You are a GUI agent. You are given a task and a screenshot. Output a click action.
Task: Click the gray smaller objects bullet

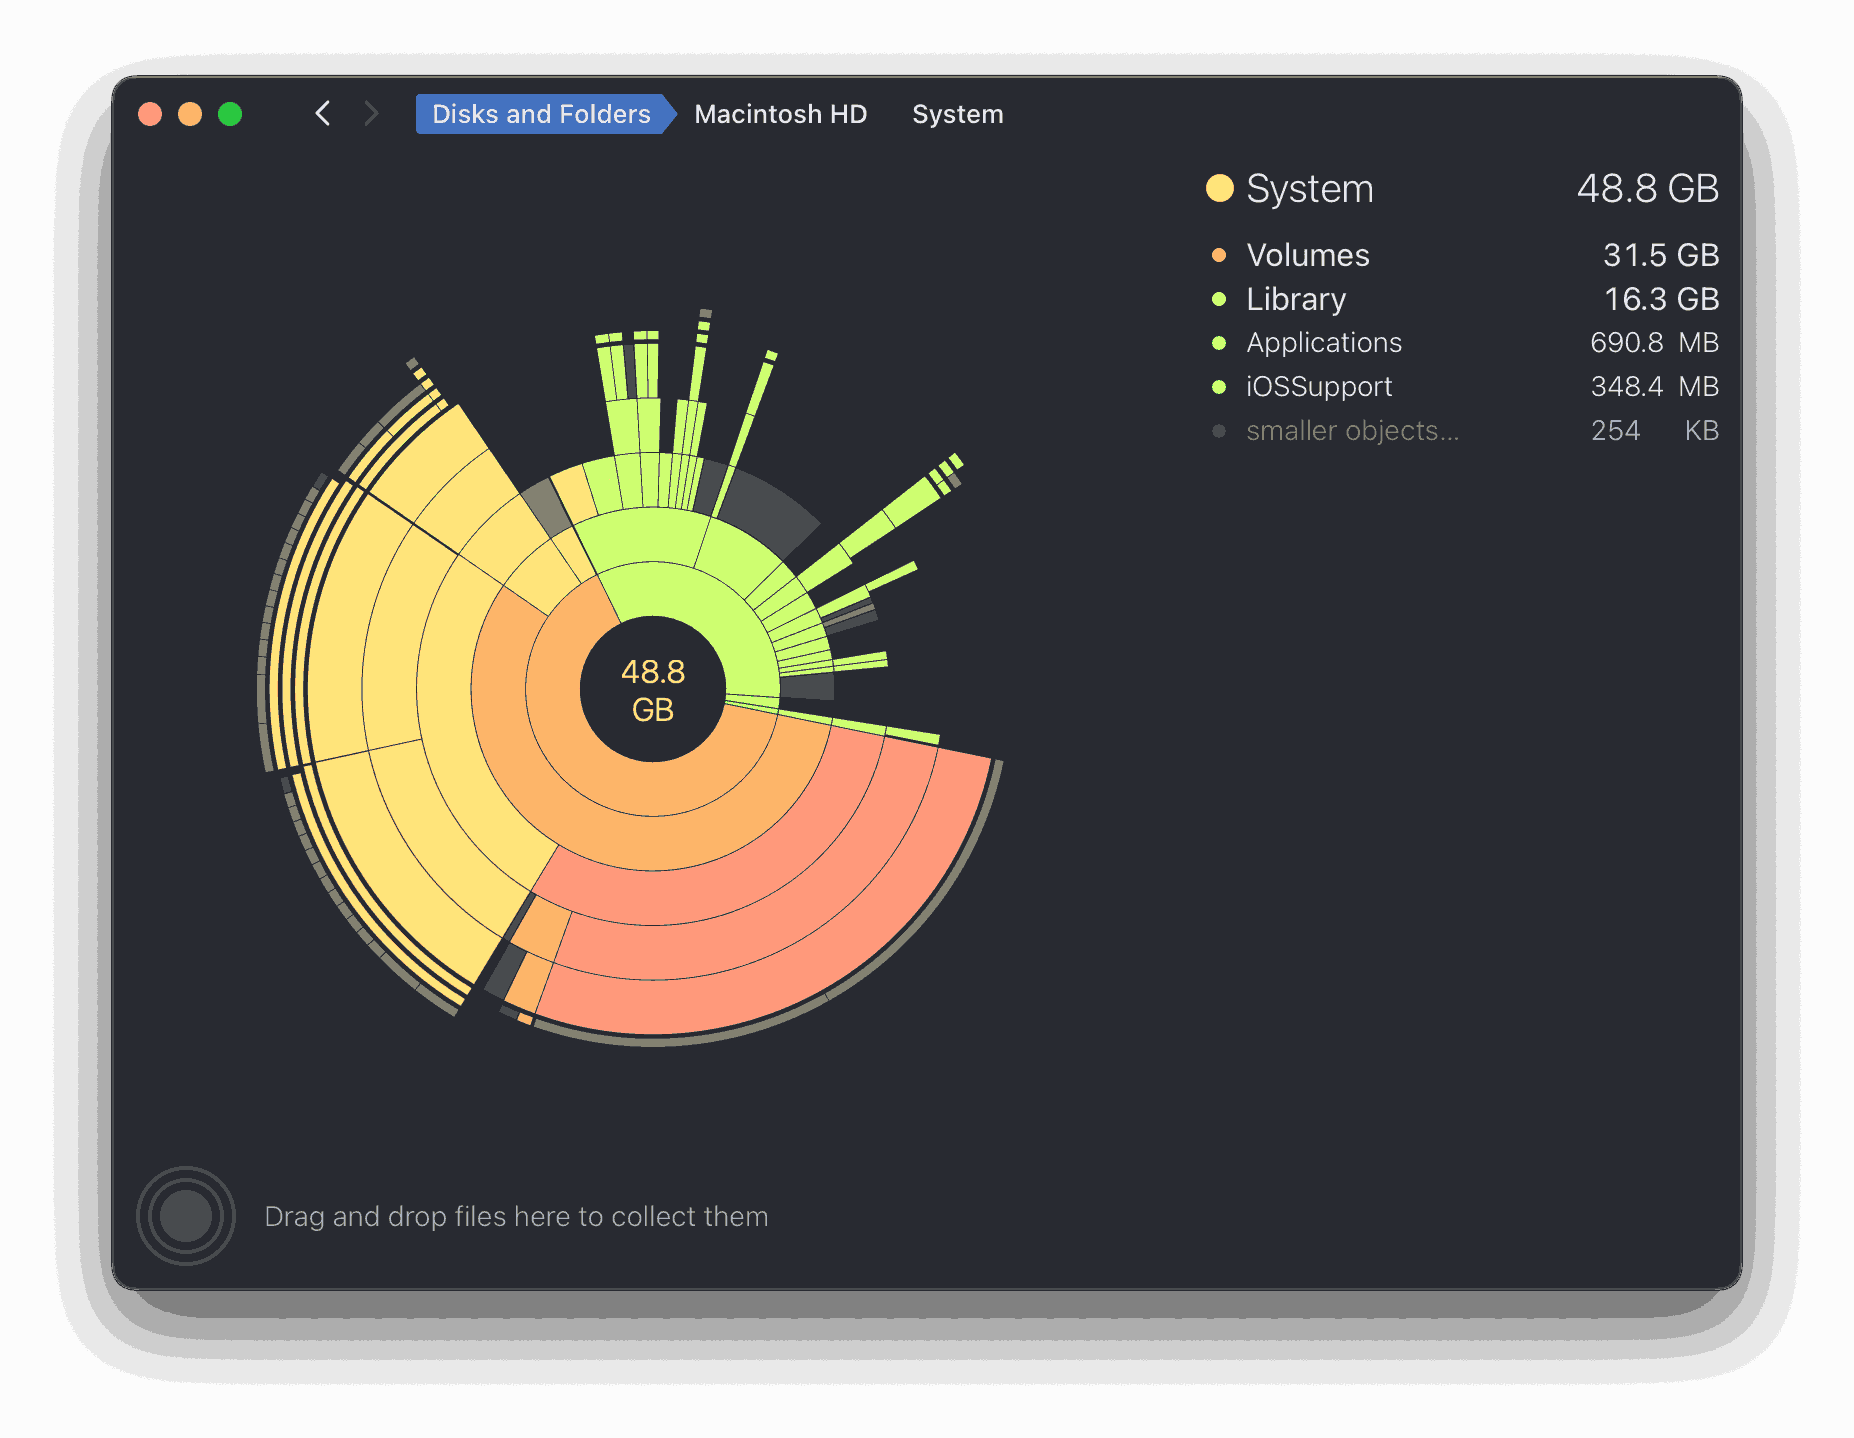coord(1218,430)
